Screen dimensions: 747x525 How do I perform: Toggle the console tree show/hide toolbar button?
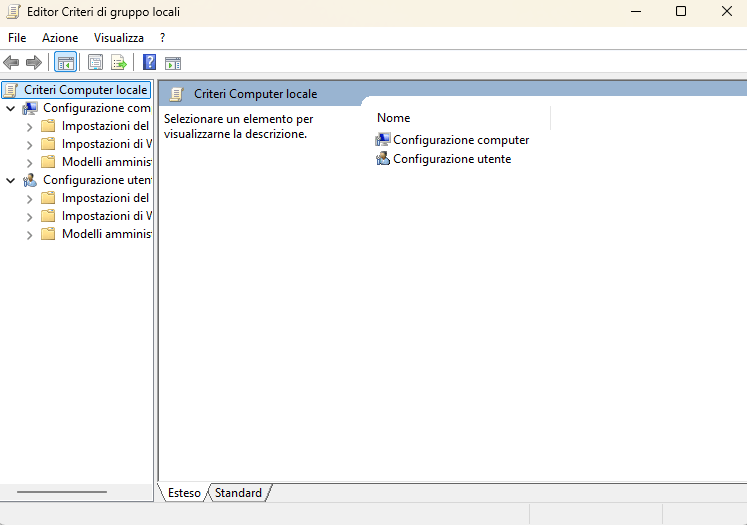point(66,62)
